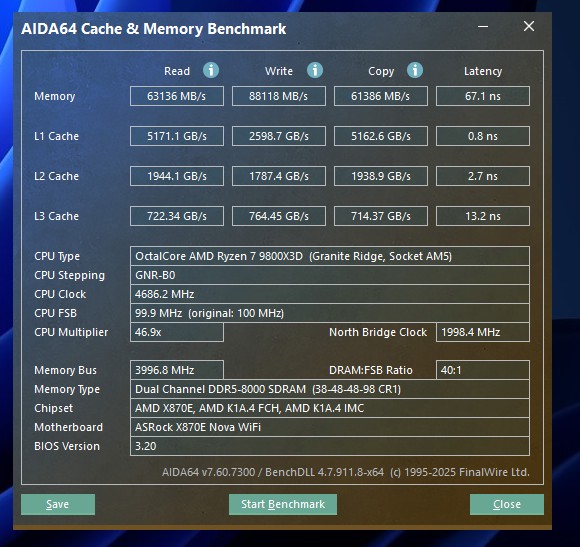
Task: Select L1 Cache copy 5162.6 GB/s
Action: (381, 136)
